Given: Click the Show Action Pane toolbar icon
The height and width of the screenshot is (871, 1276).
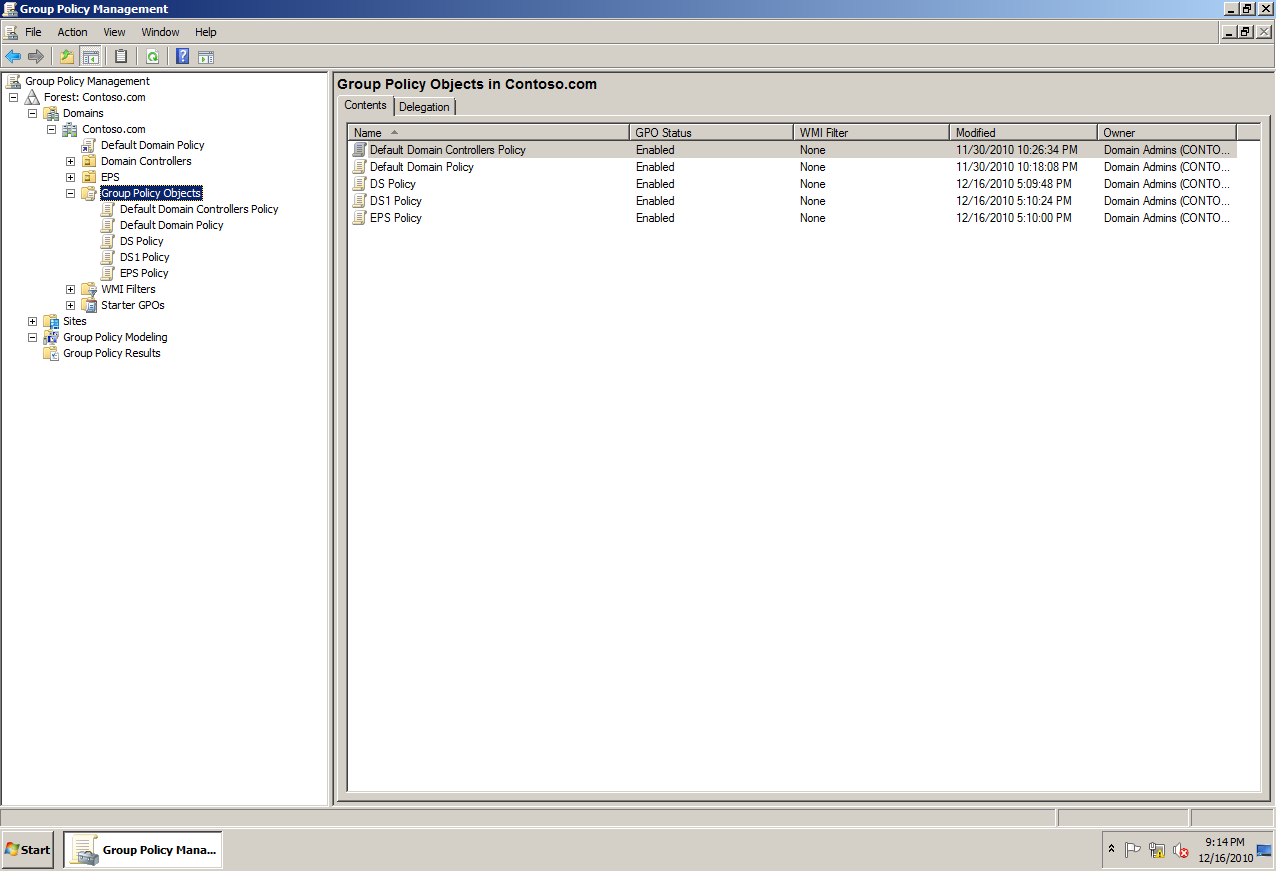Looking at the screenshot, I should tap(207, 56).
